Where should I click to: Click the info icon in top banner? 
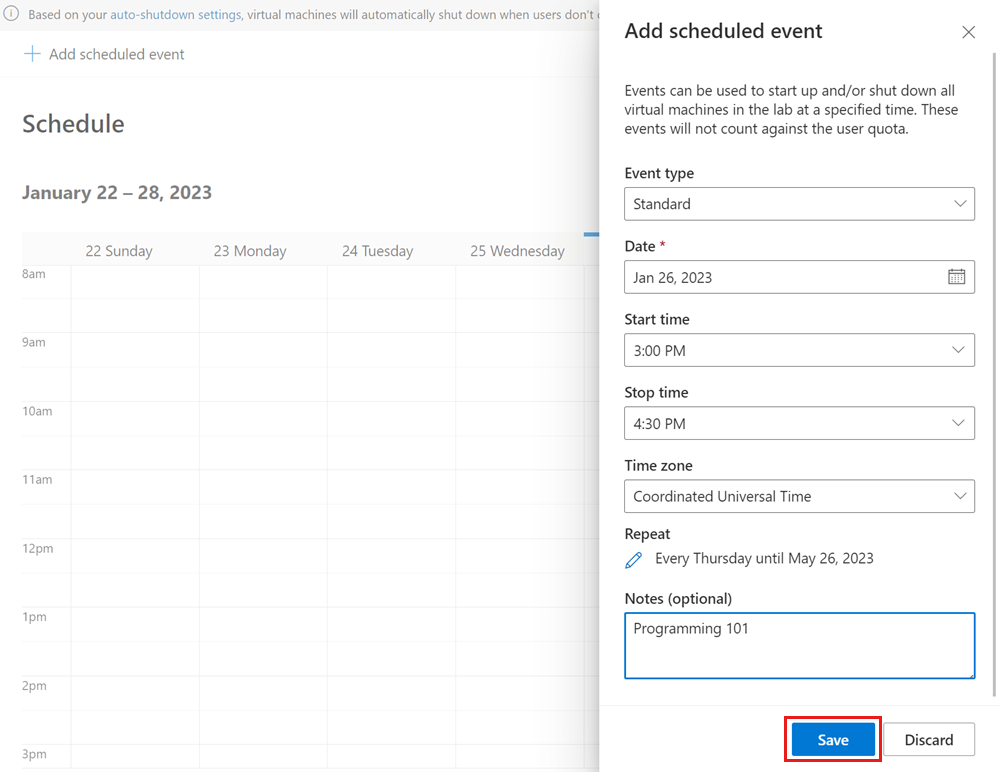[12, 15]
